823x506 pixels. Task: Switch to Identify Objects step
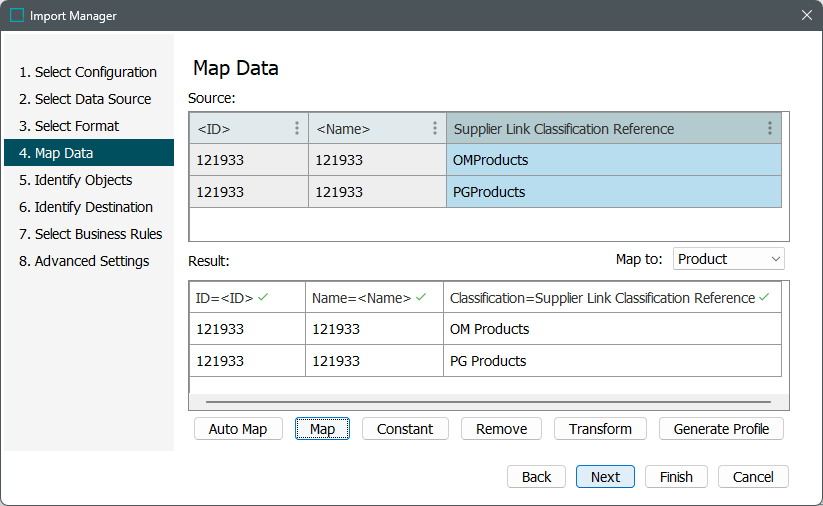83,180
